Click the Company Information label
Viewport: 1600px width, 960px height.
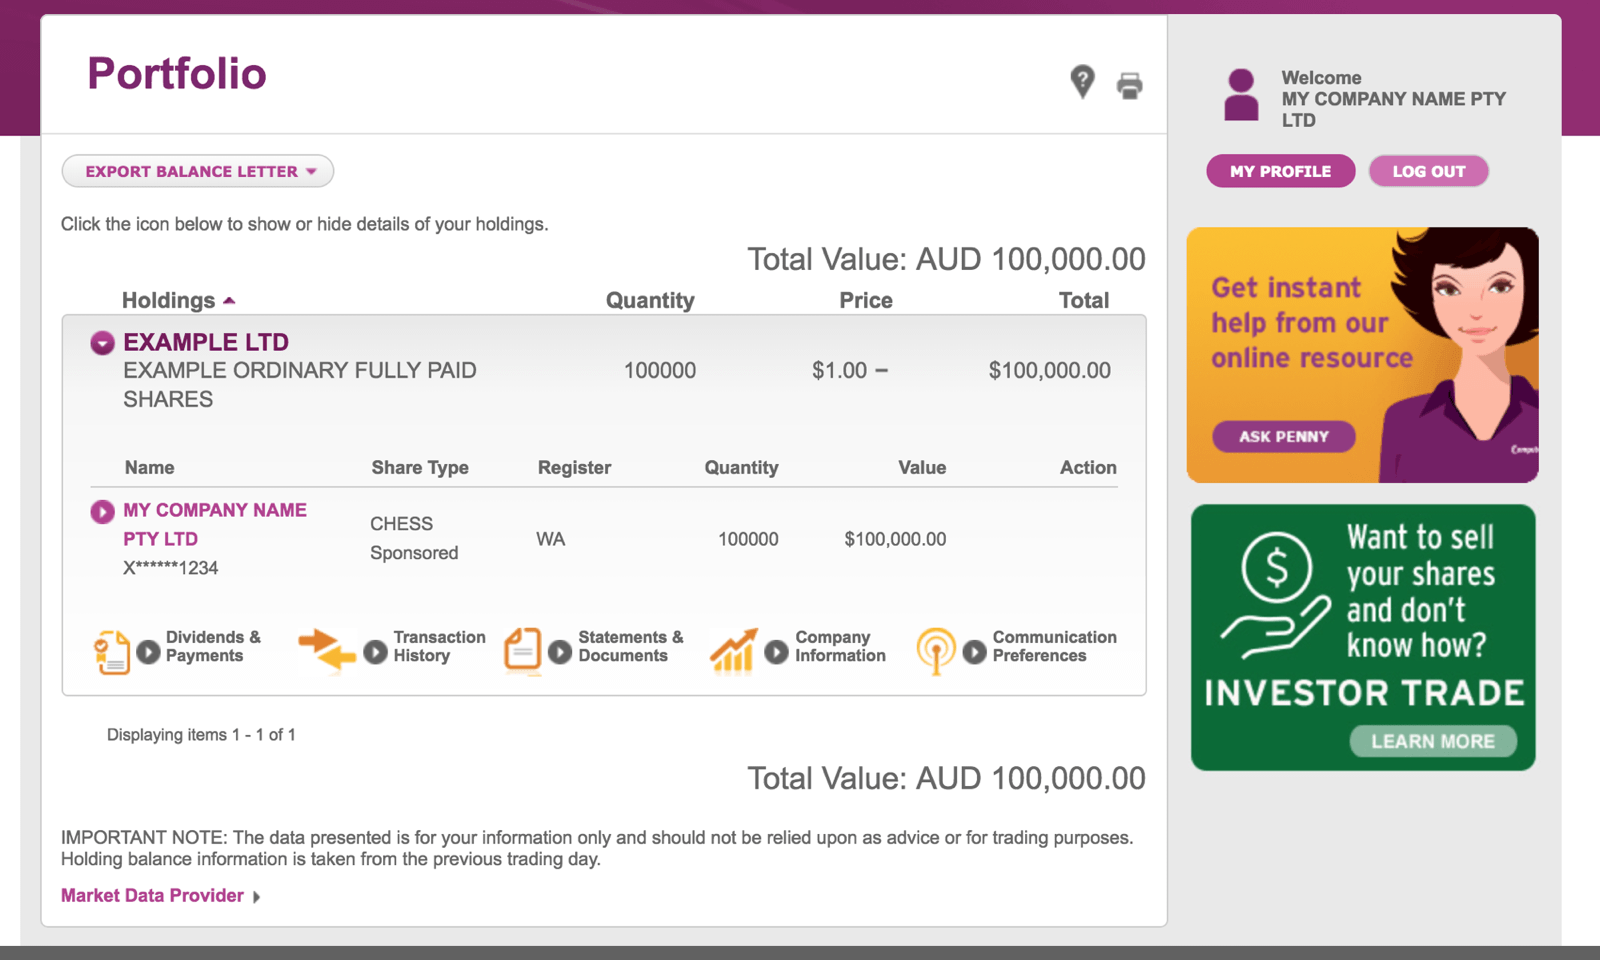(x=840, y=646)
